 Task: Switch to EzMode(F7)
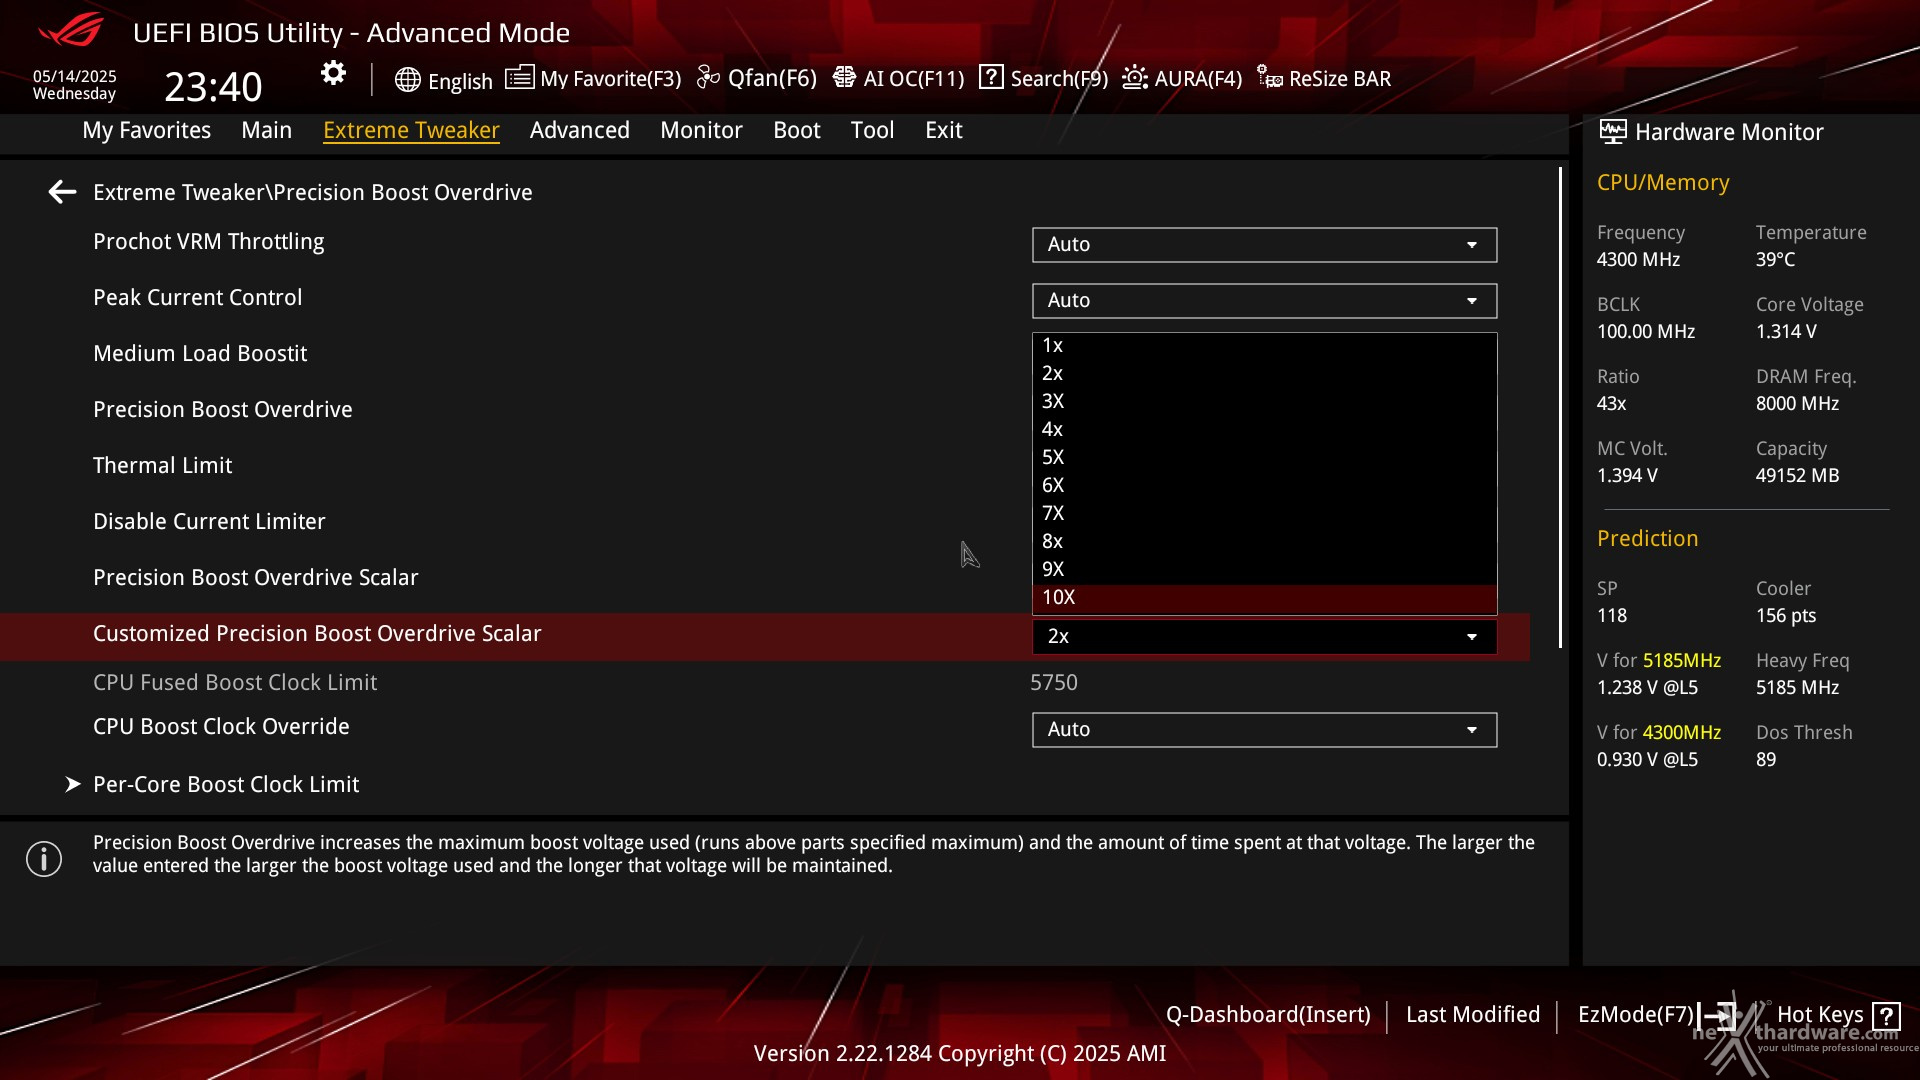1658,1015
